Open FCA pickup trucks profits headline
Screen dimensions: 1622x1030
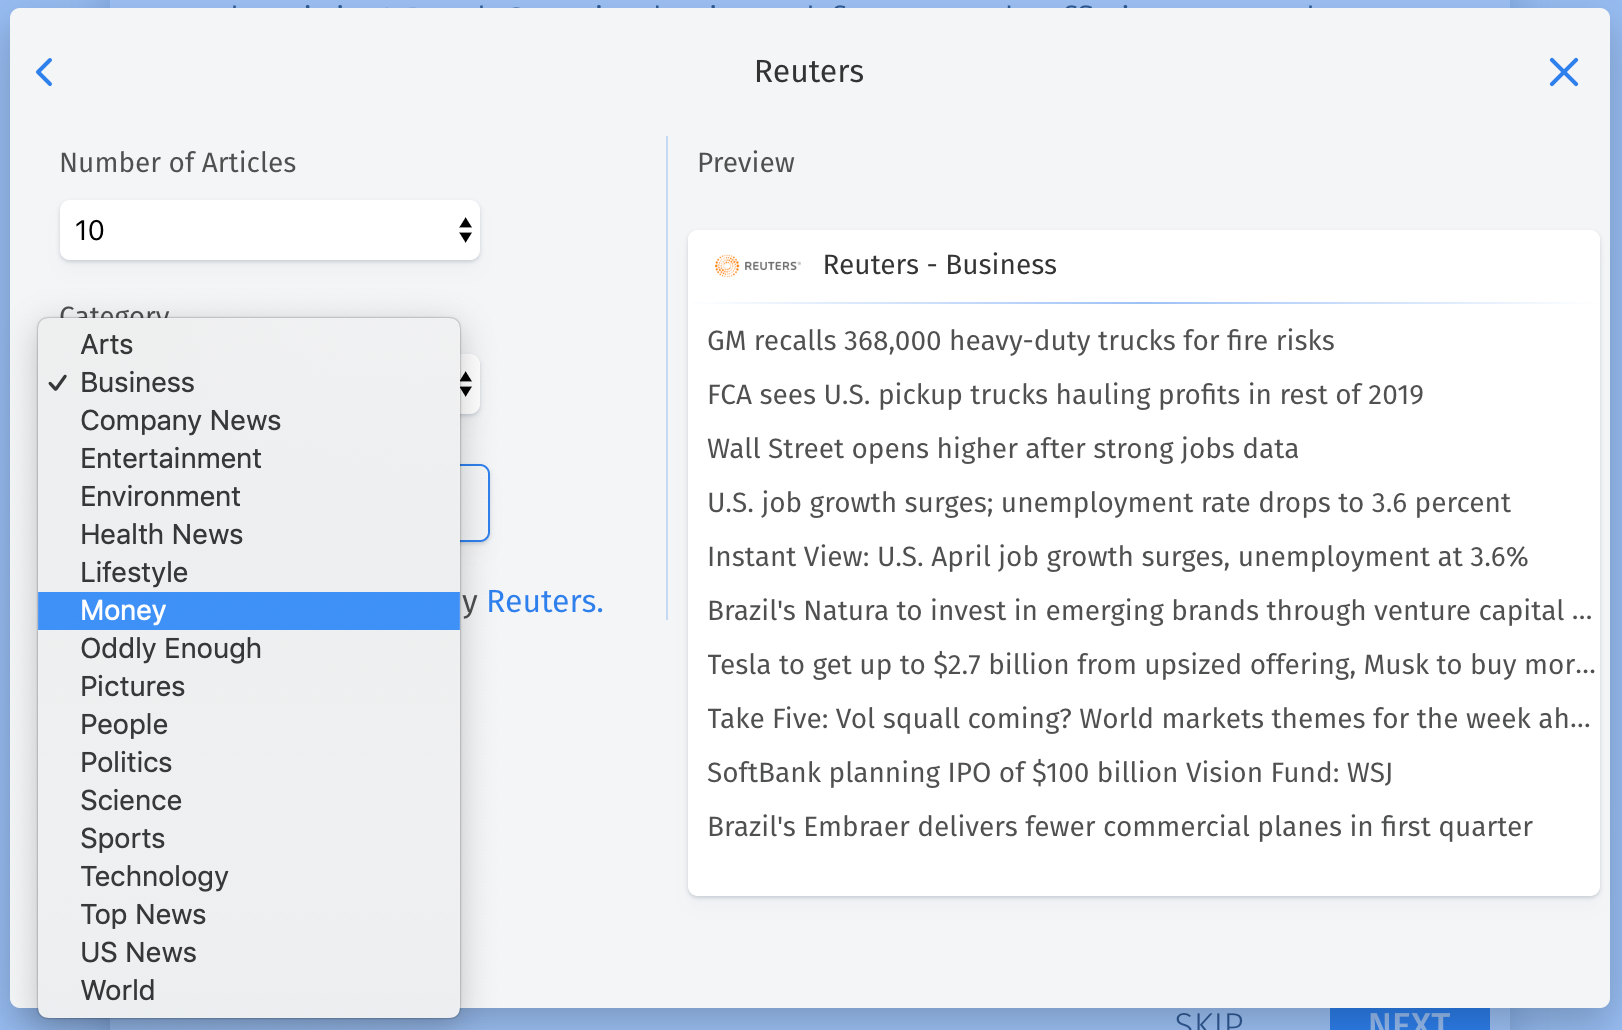tap(1065, 395)
